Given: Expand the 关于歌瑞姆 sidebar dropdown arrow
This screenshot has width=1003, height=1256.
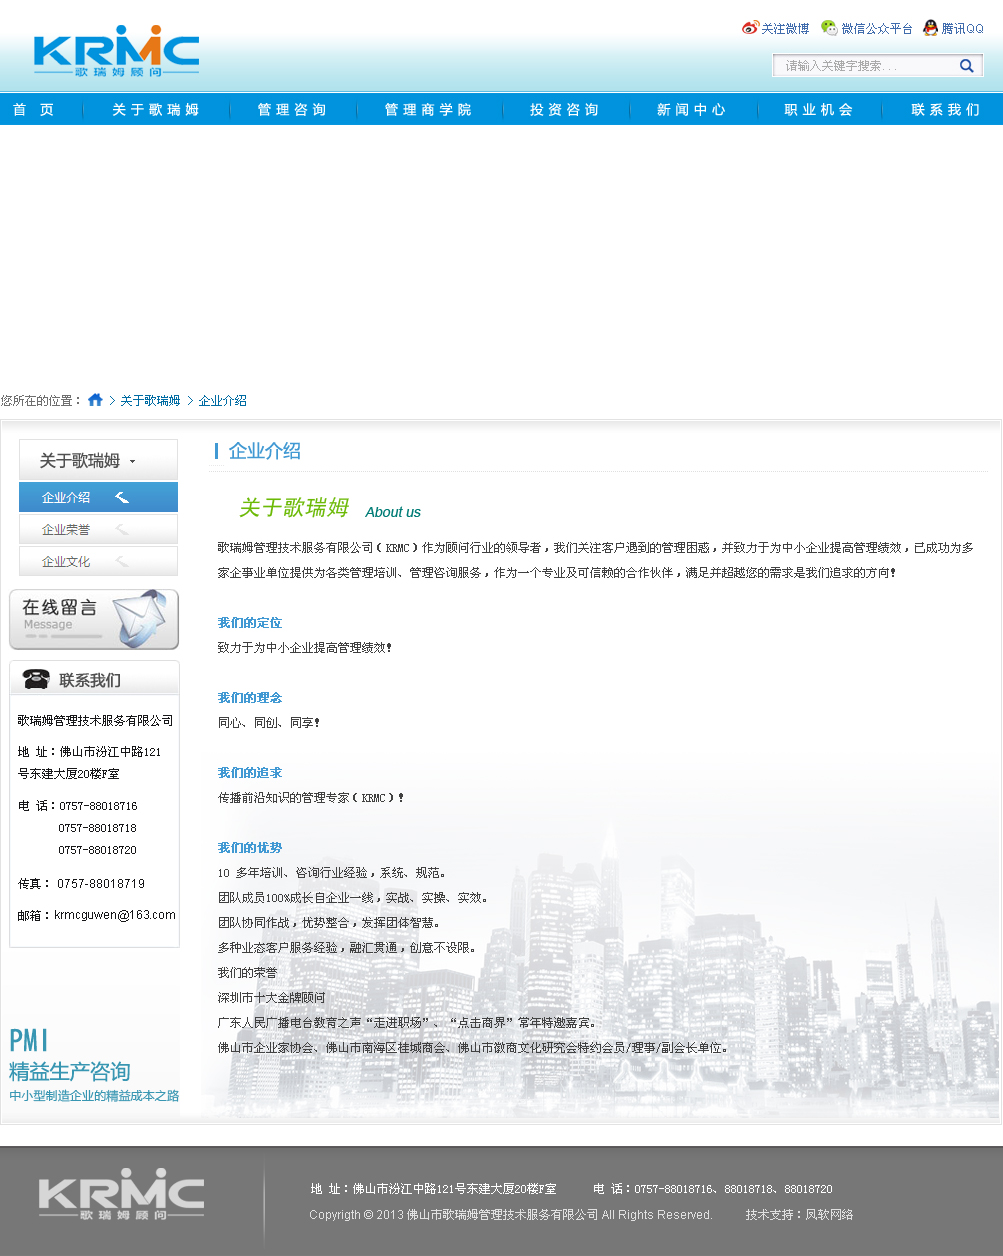Looking at the screenshot, I should pyautogui.click(x=132, y=461).
